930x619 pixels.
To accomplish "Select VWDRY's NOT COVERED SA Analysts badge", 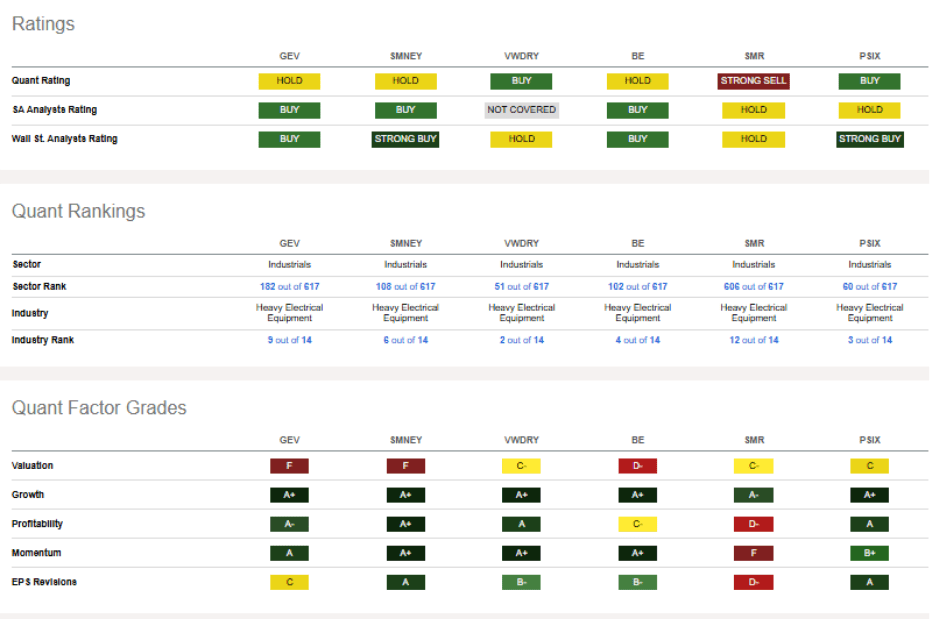I will click(521, 110).
